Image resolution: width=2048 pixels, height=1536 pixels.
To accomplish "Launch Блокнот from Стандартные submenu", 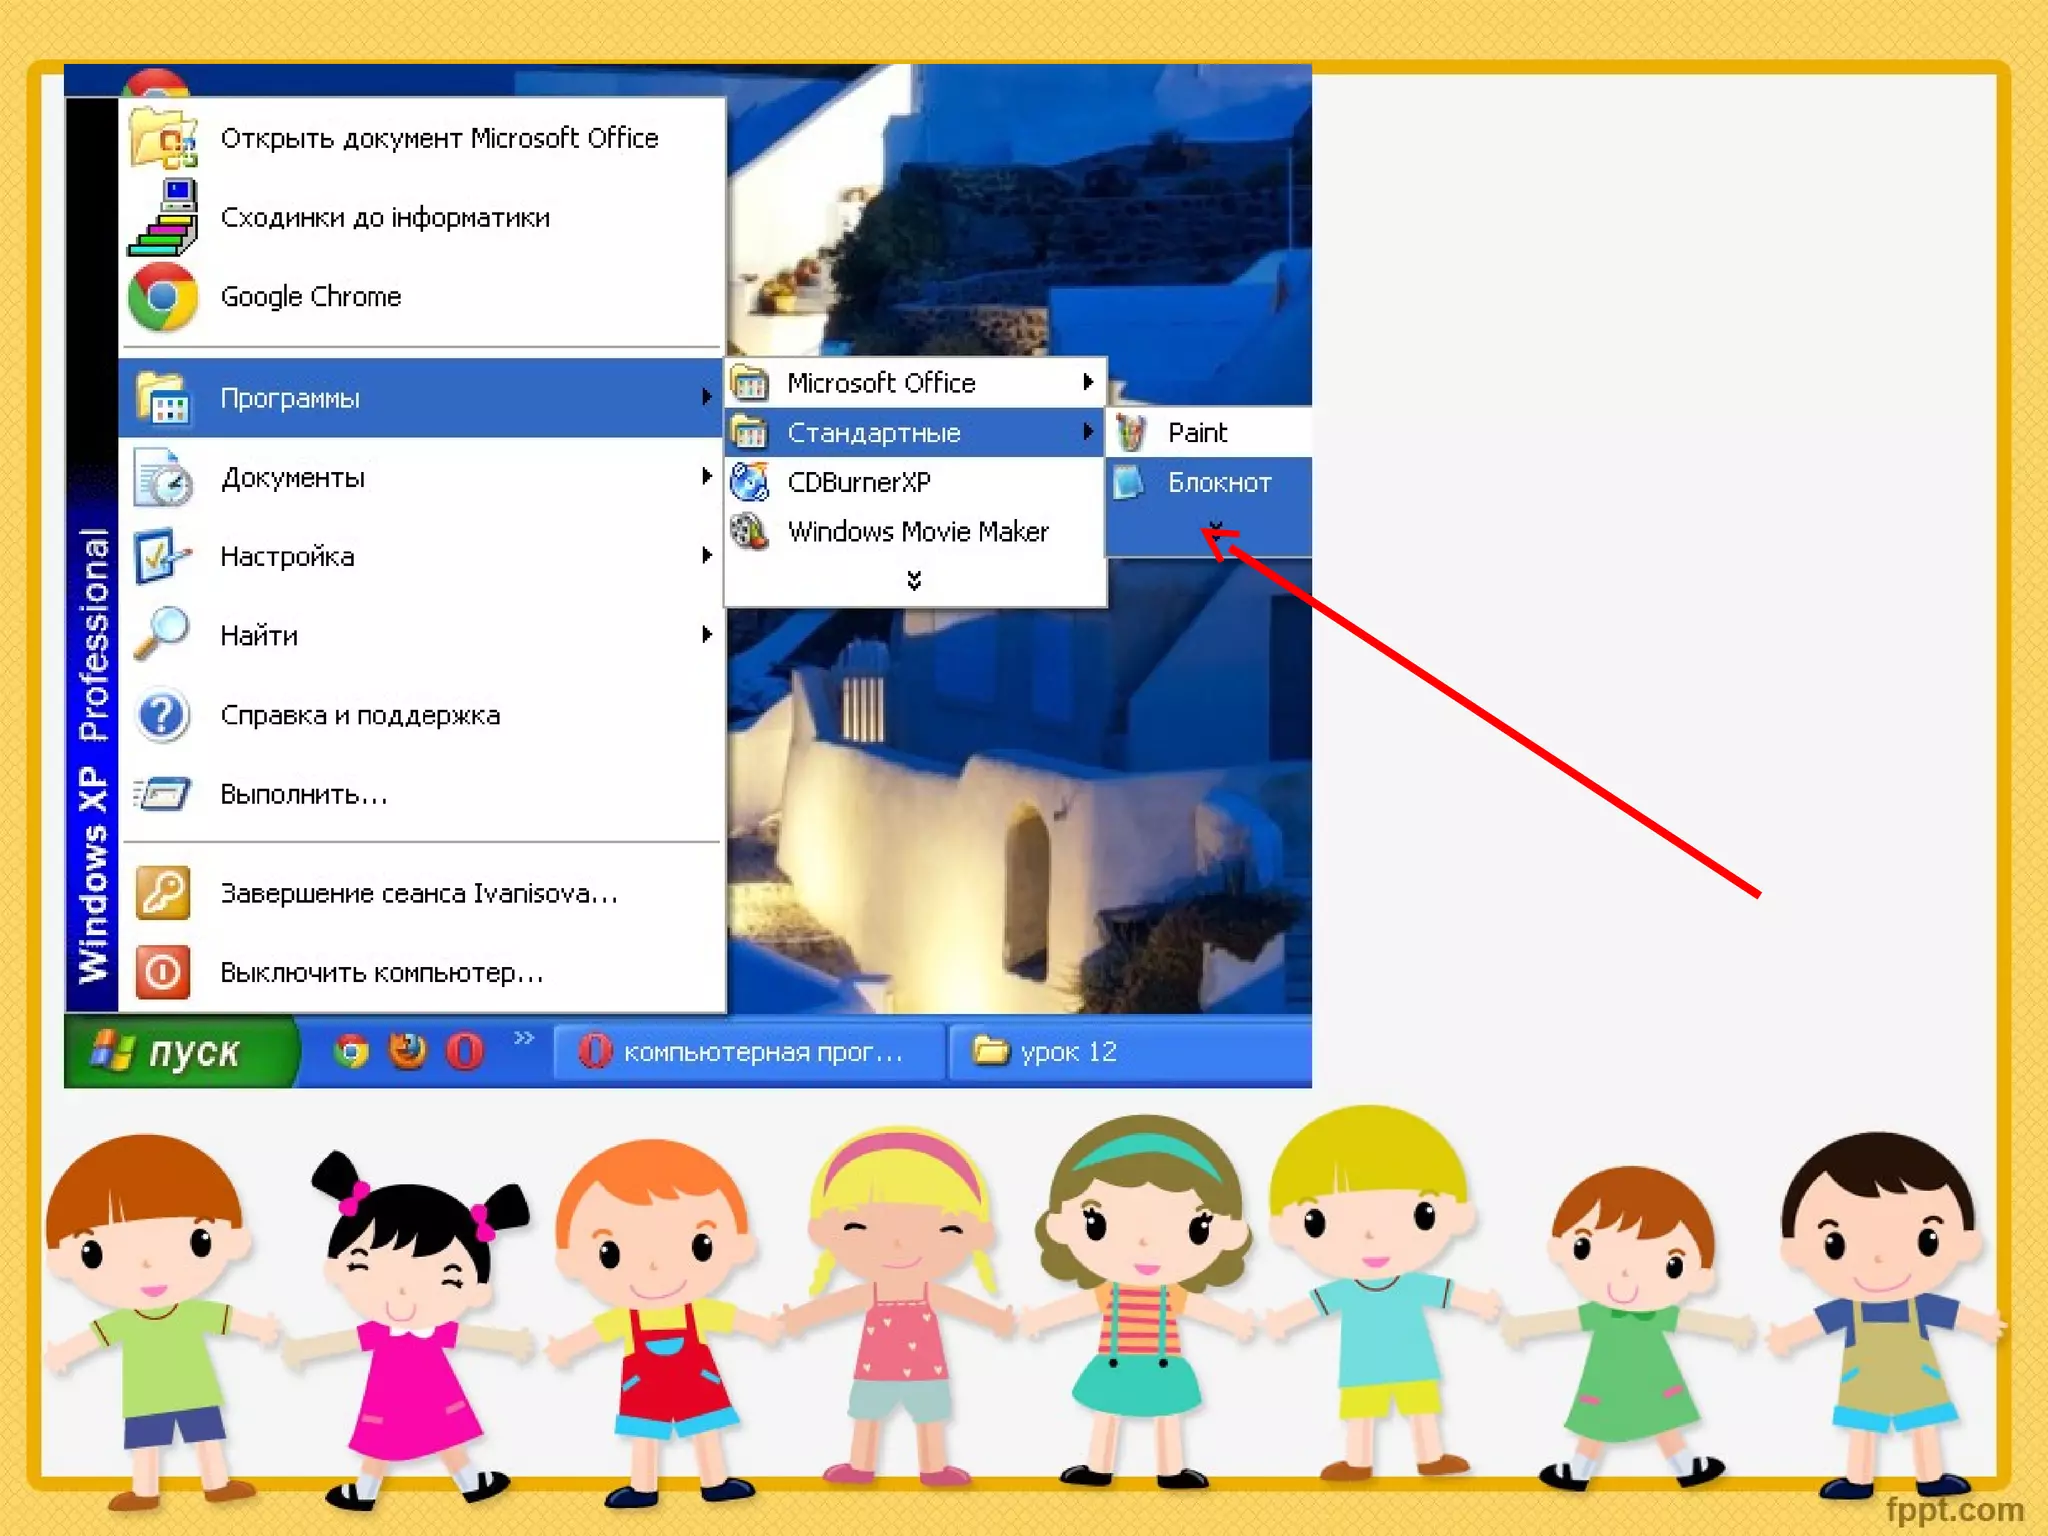I will click(x=1218, y=483).
